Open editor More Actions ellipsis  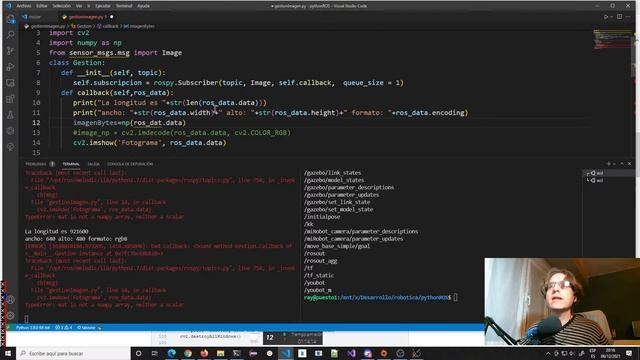point(628,17)
